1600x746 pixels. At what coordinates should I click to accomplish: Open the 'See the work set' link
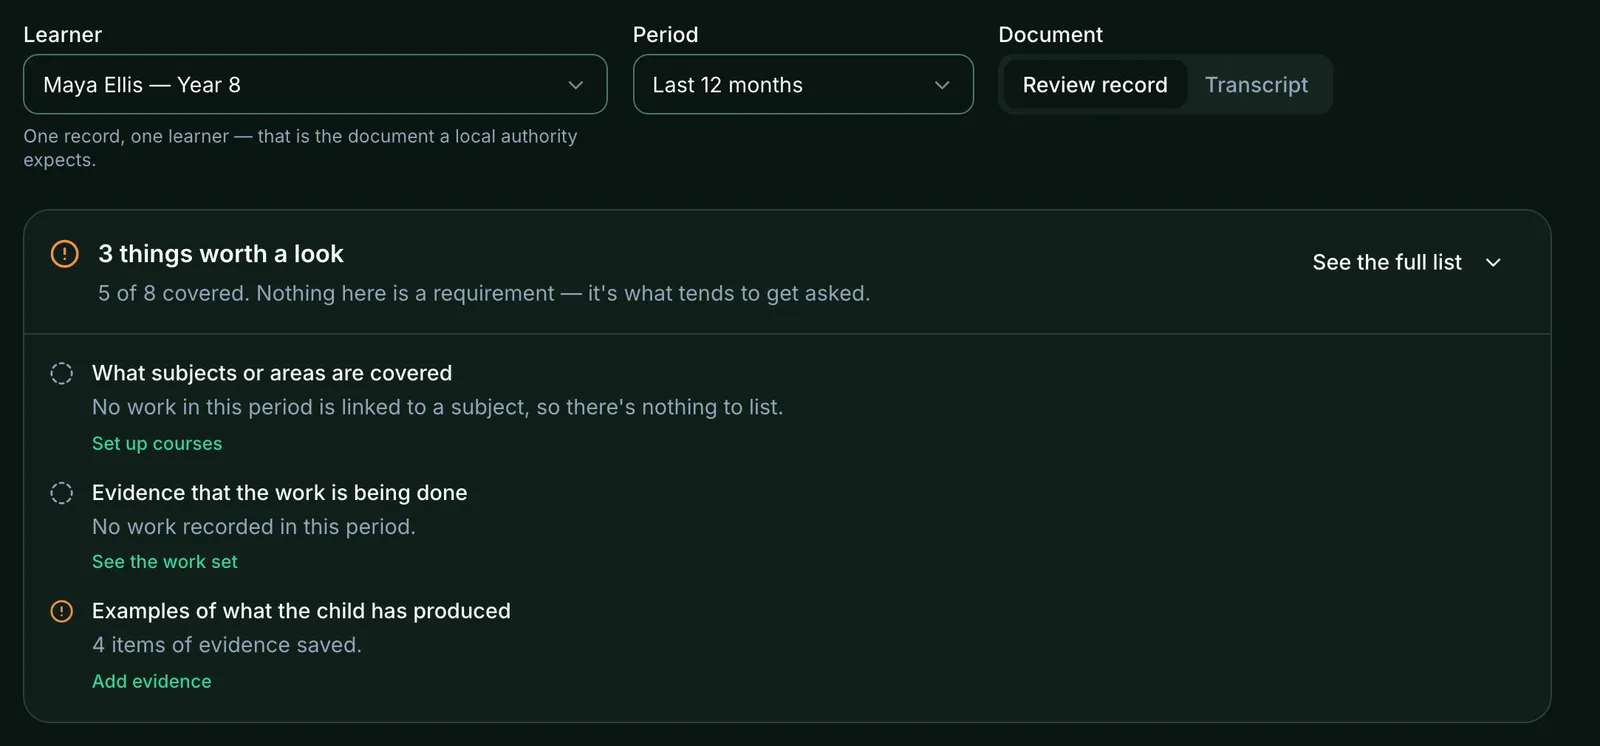click(x=165, y=562)
